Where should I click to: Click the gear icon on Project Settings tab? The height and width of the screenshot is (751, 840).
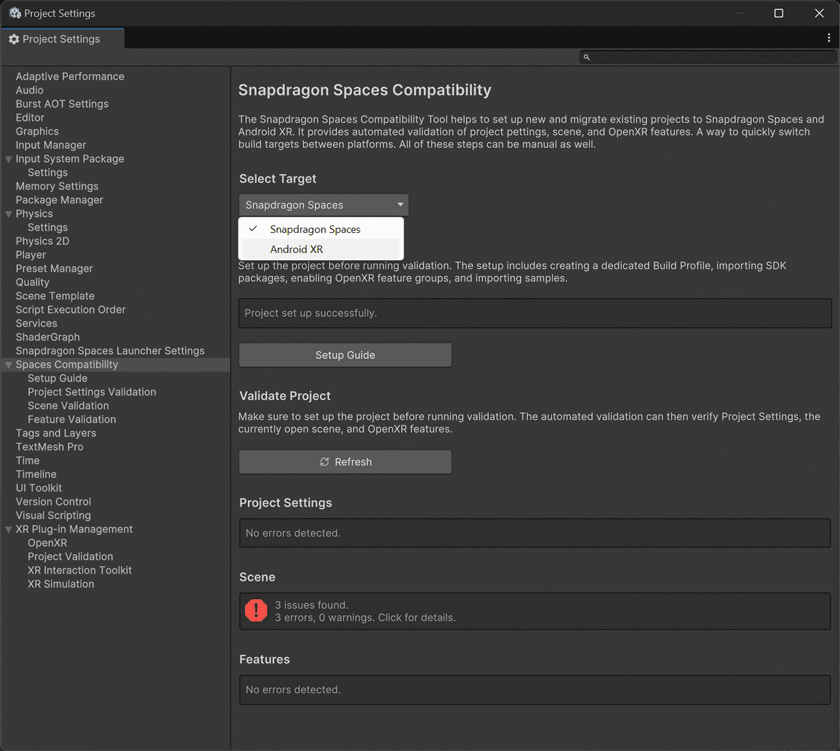tap(14, 39)
